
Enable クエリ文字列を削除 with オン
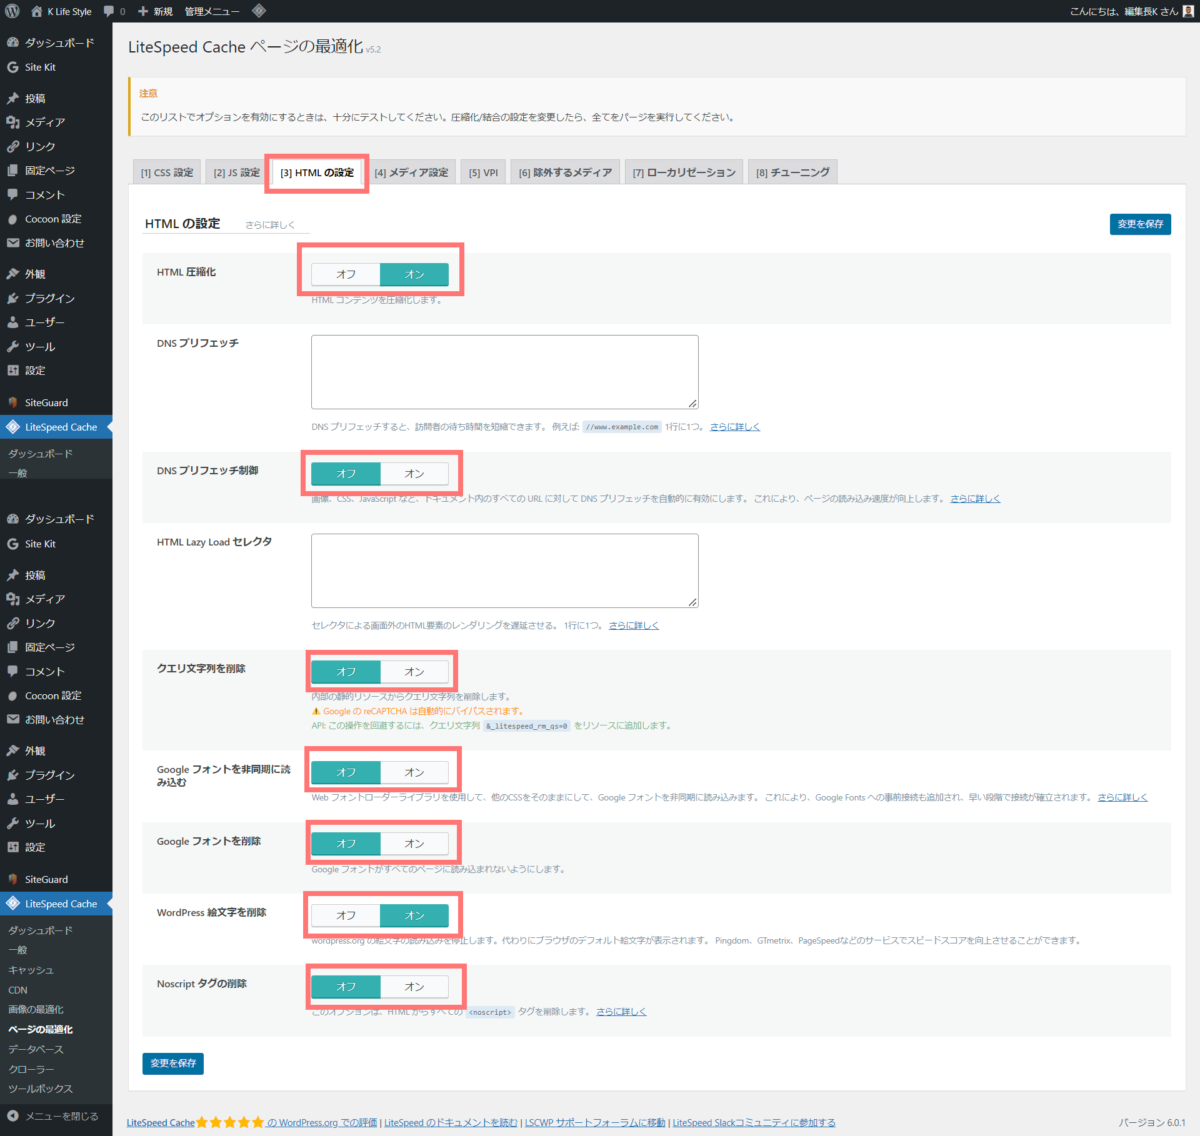414,672
